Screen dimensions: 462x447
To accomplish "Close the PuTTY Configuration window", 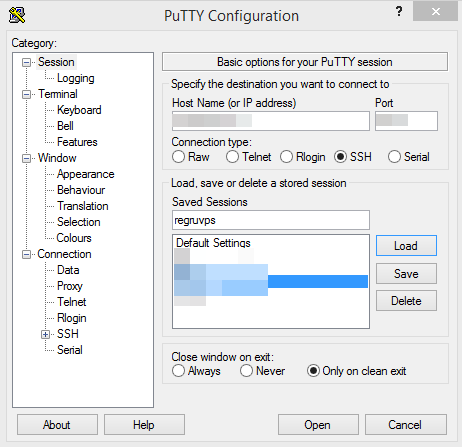I will coord(435,12).
